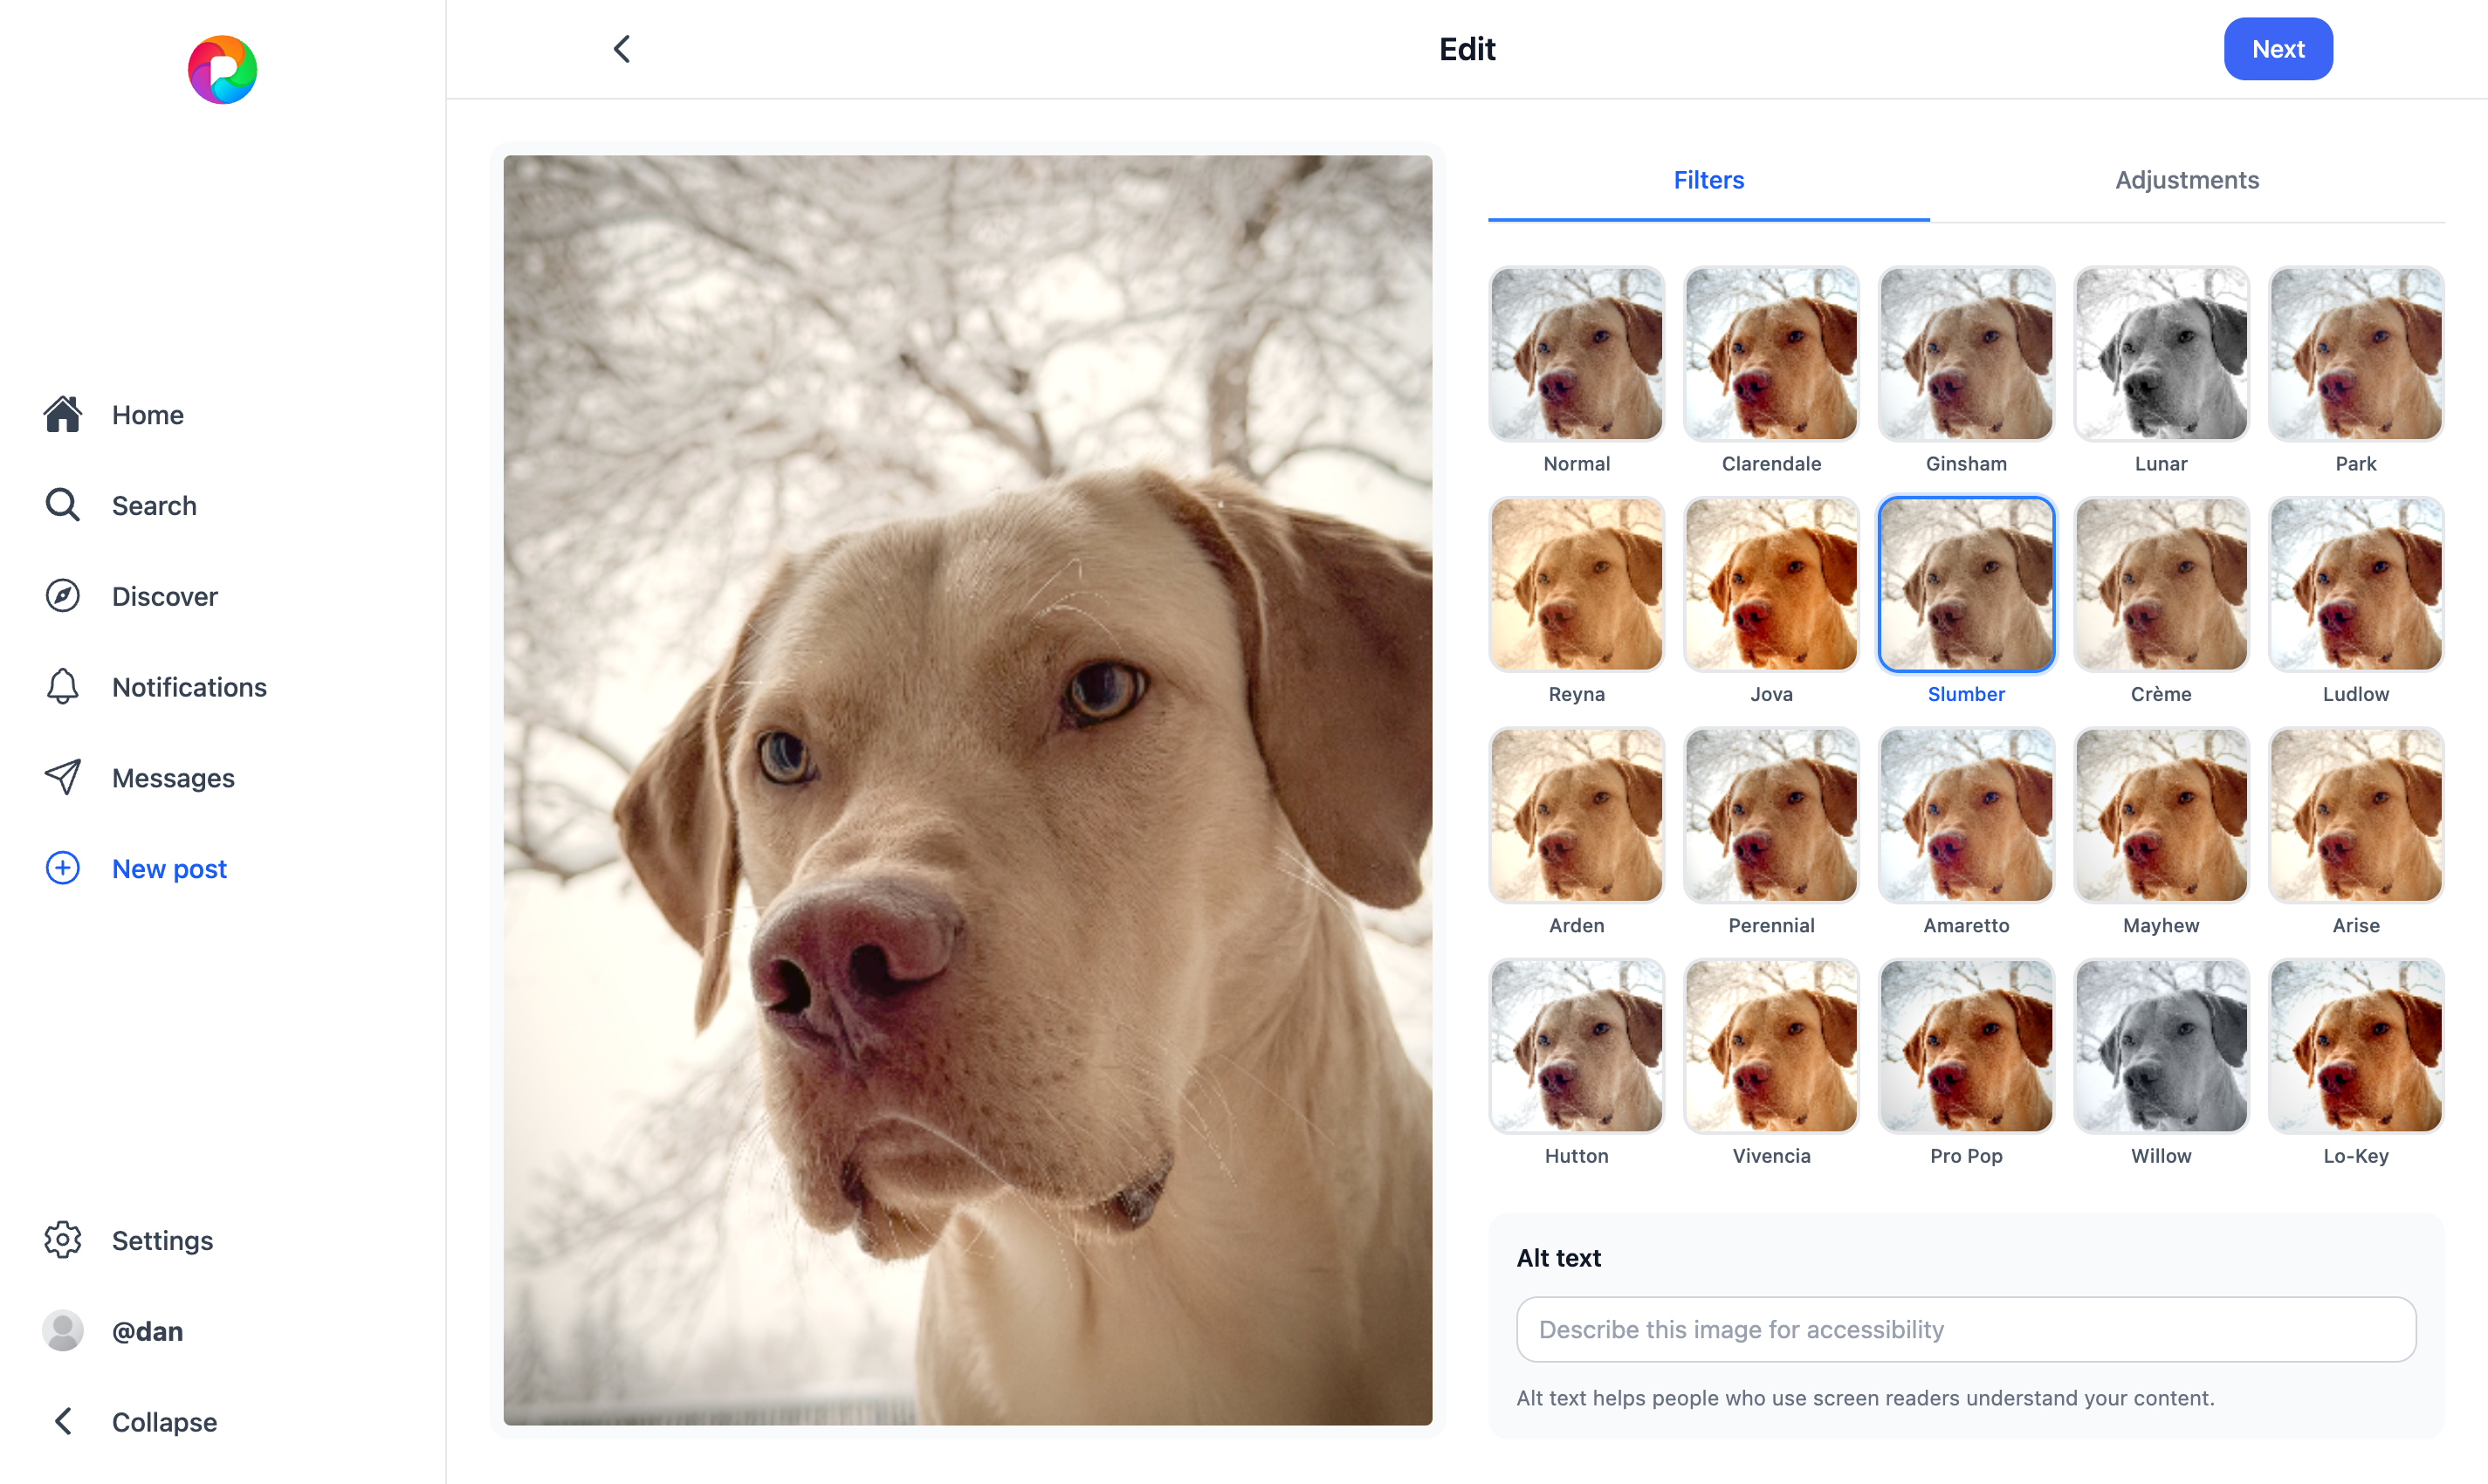Select the Normal filter thumbnail
This screenshot has width=2488, height=1484.
click(1576, 354)
